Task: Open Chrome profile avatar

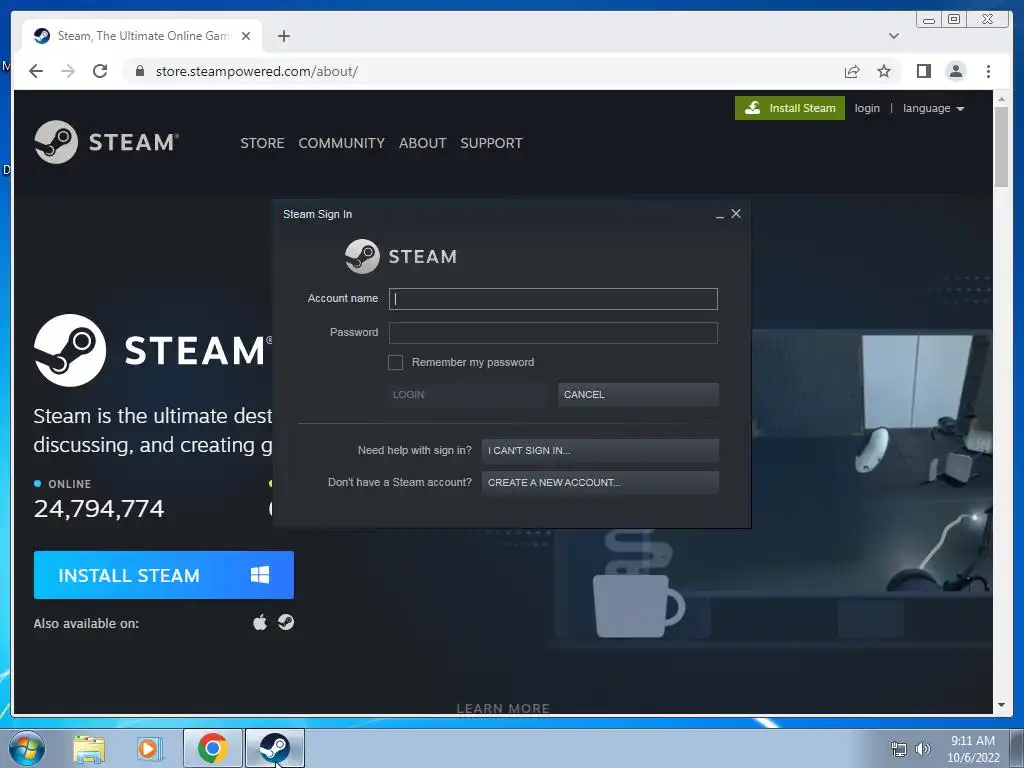Action: 955,71
